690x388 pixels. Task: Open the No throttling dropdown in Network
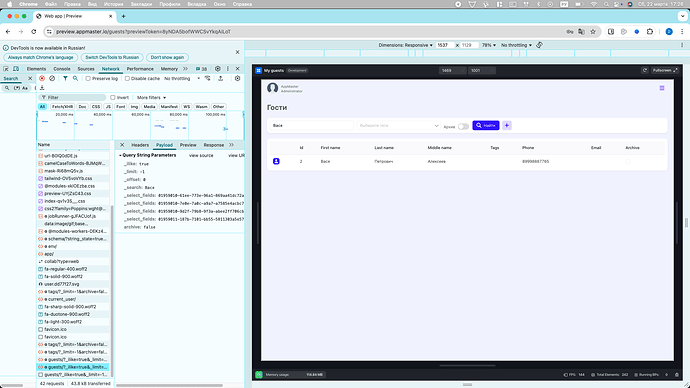182,78
